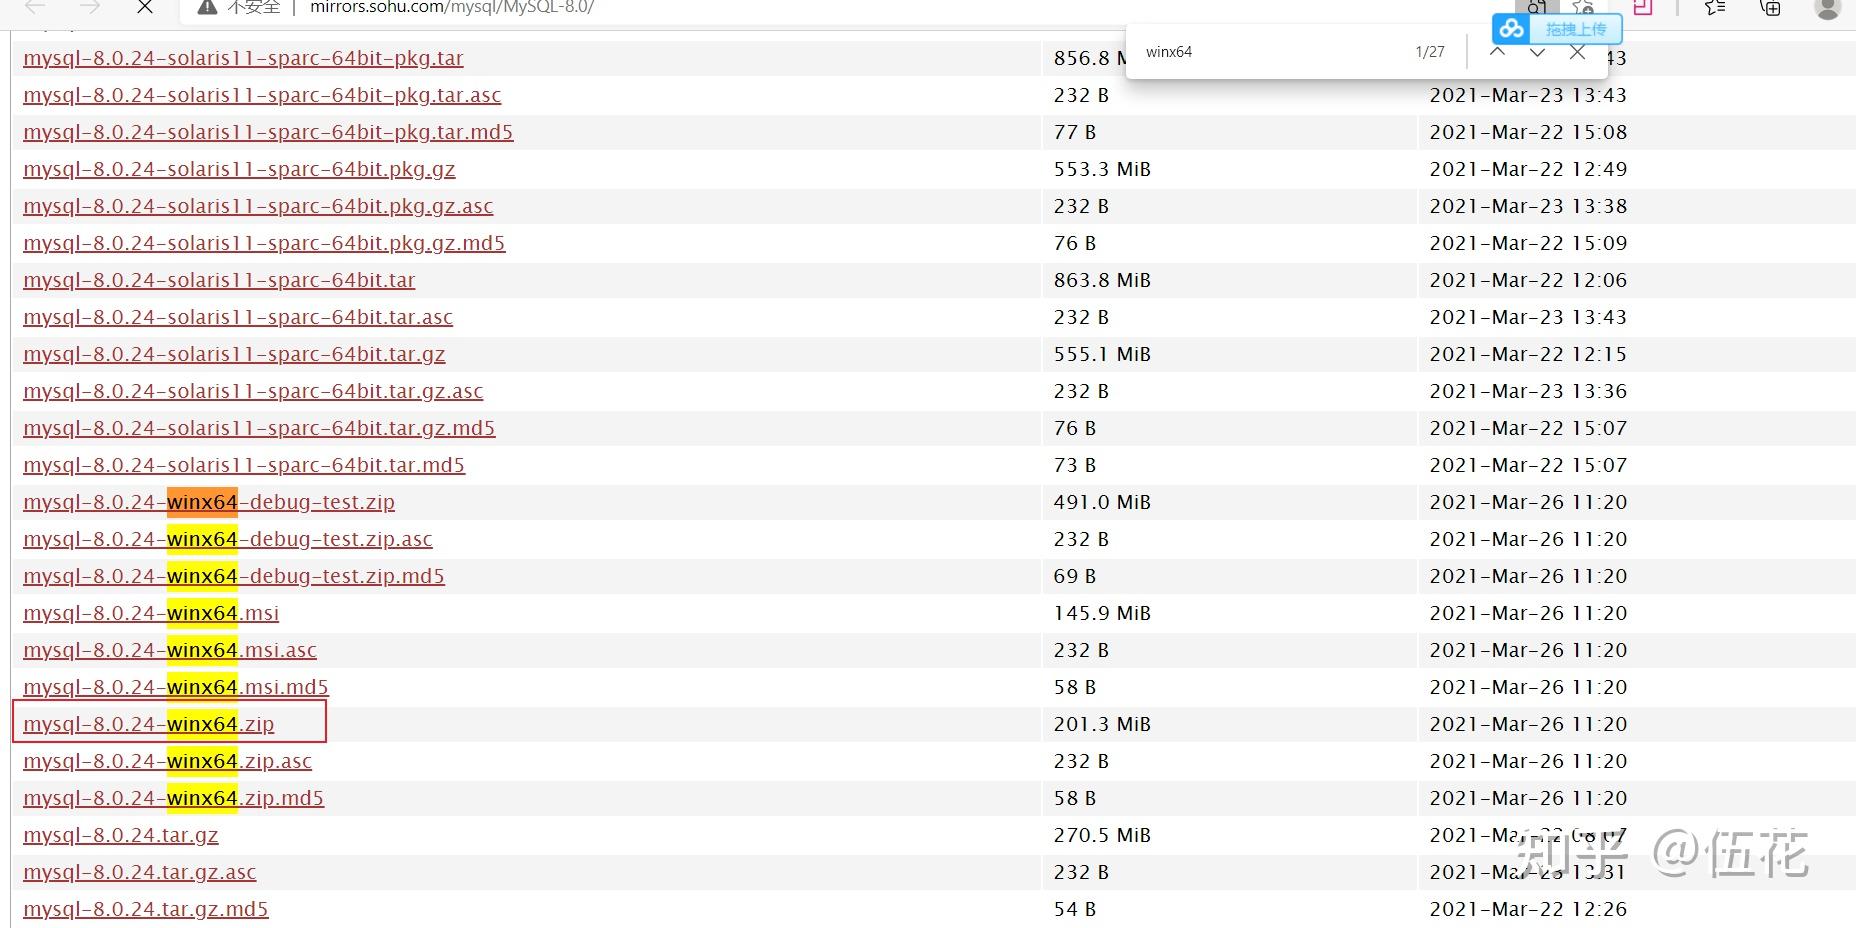This screenshot has height=928, width=1856.
Task: Close the find-on-page bar
Action: (x=1577, y=52)
